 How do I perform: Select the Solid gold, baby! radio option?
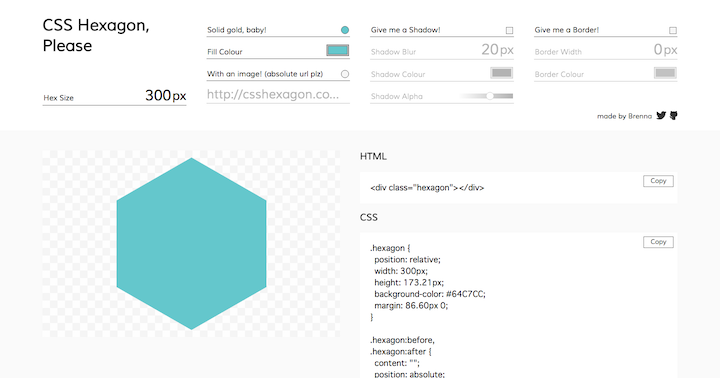[x=345, y=30]
